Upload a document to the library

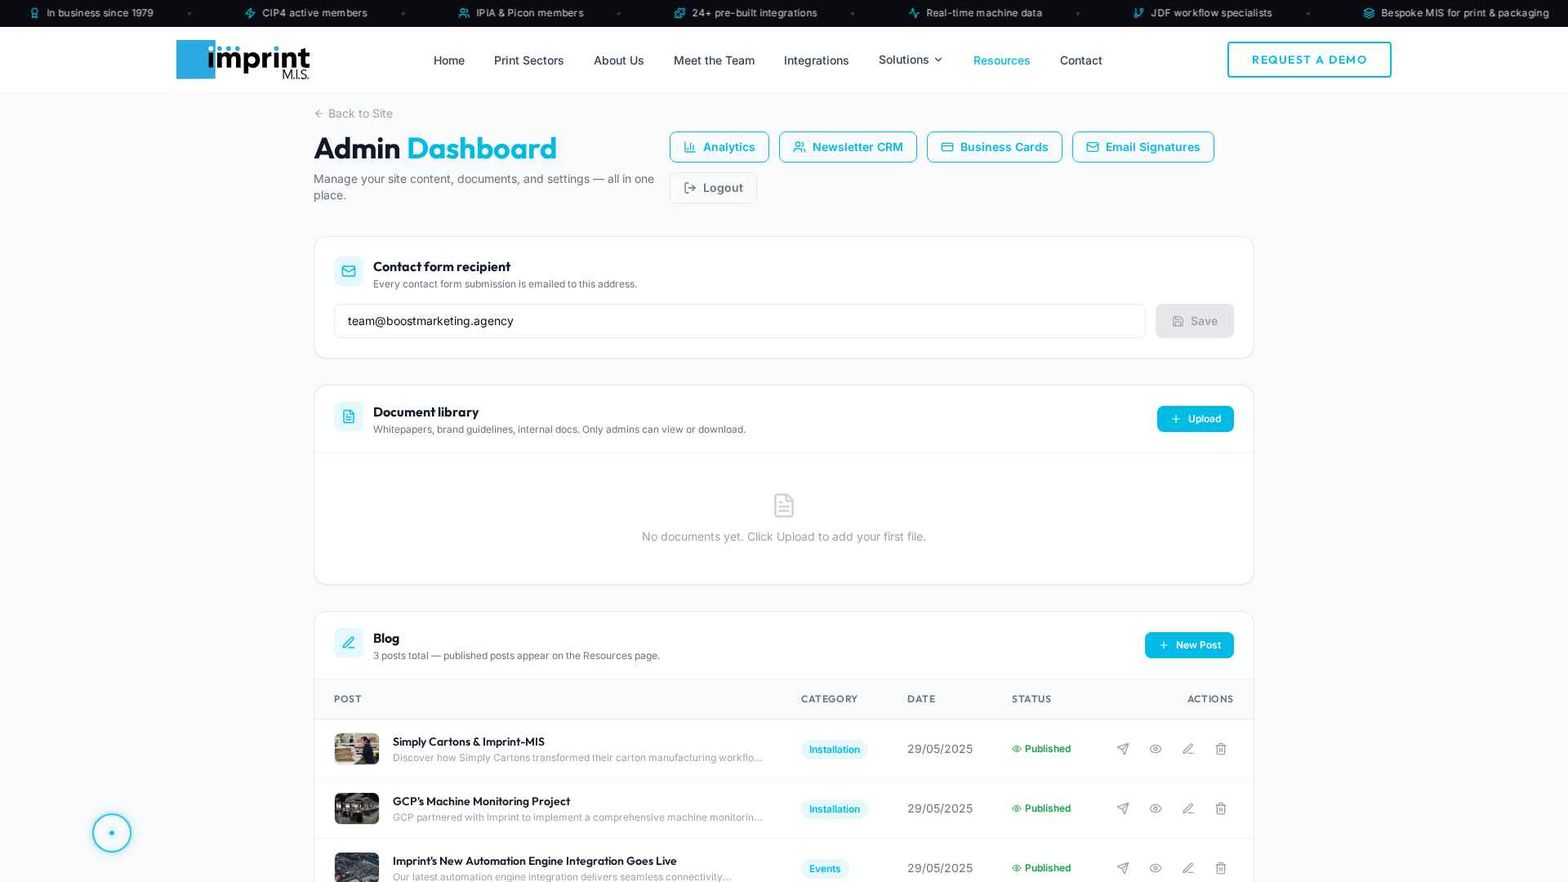(1195, 419)
